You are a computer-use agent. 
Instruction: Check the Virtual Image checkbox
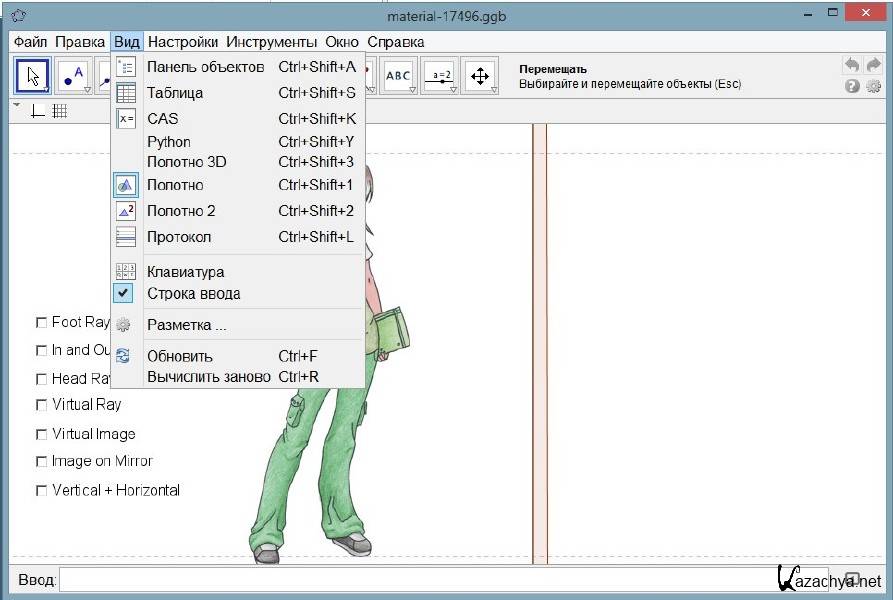pos(42,434)
